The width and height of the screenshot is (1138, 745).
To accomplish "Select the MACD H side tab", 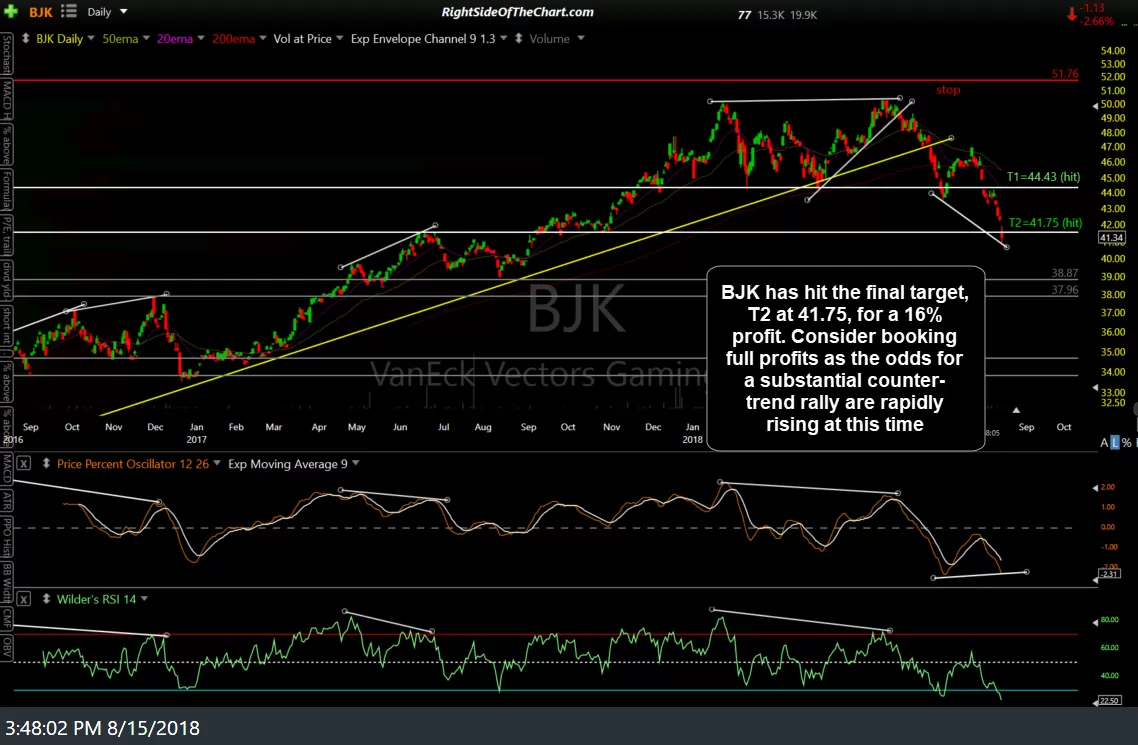I will [7, 99].
